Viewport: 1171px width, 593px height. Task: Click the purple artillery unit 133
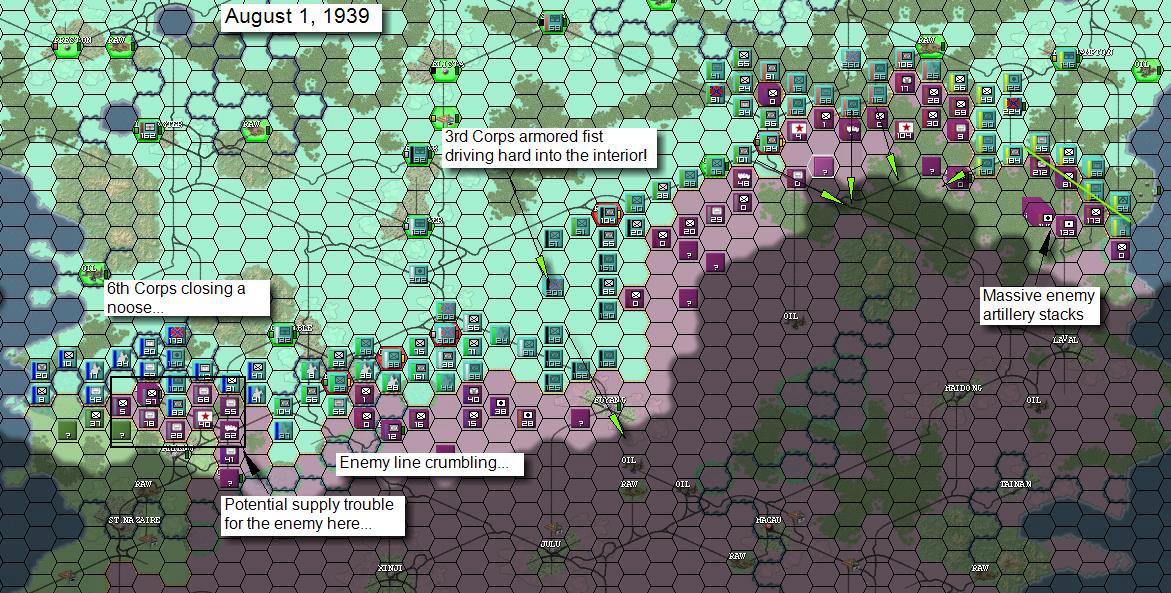[x=1066, y=227]
